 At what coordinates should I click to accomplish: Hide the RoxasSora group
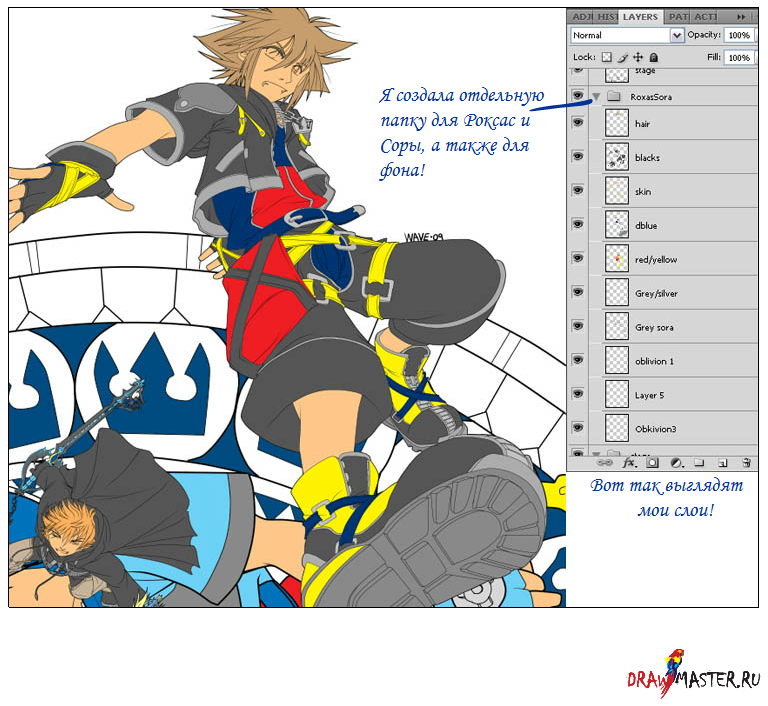click(578, 96)
